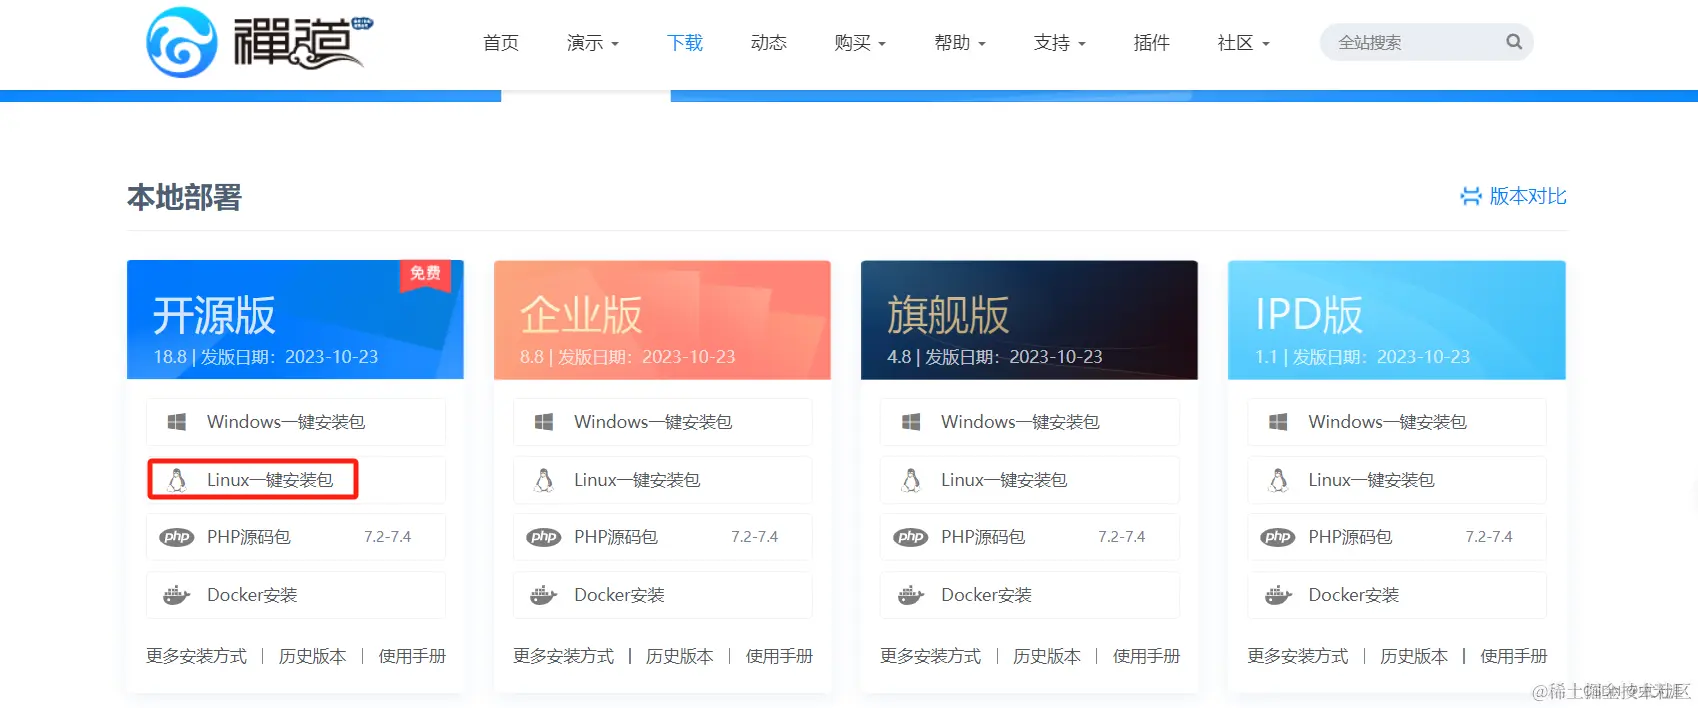This screenshot has width=1698, height=708.
Task: Open 更多安装方式 under 旗舰版
Action: point(930,656)
